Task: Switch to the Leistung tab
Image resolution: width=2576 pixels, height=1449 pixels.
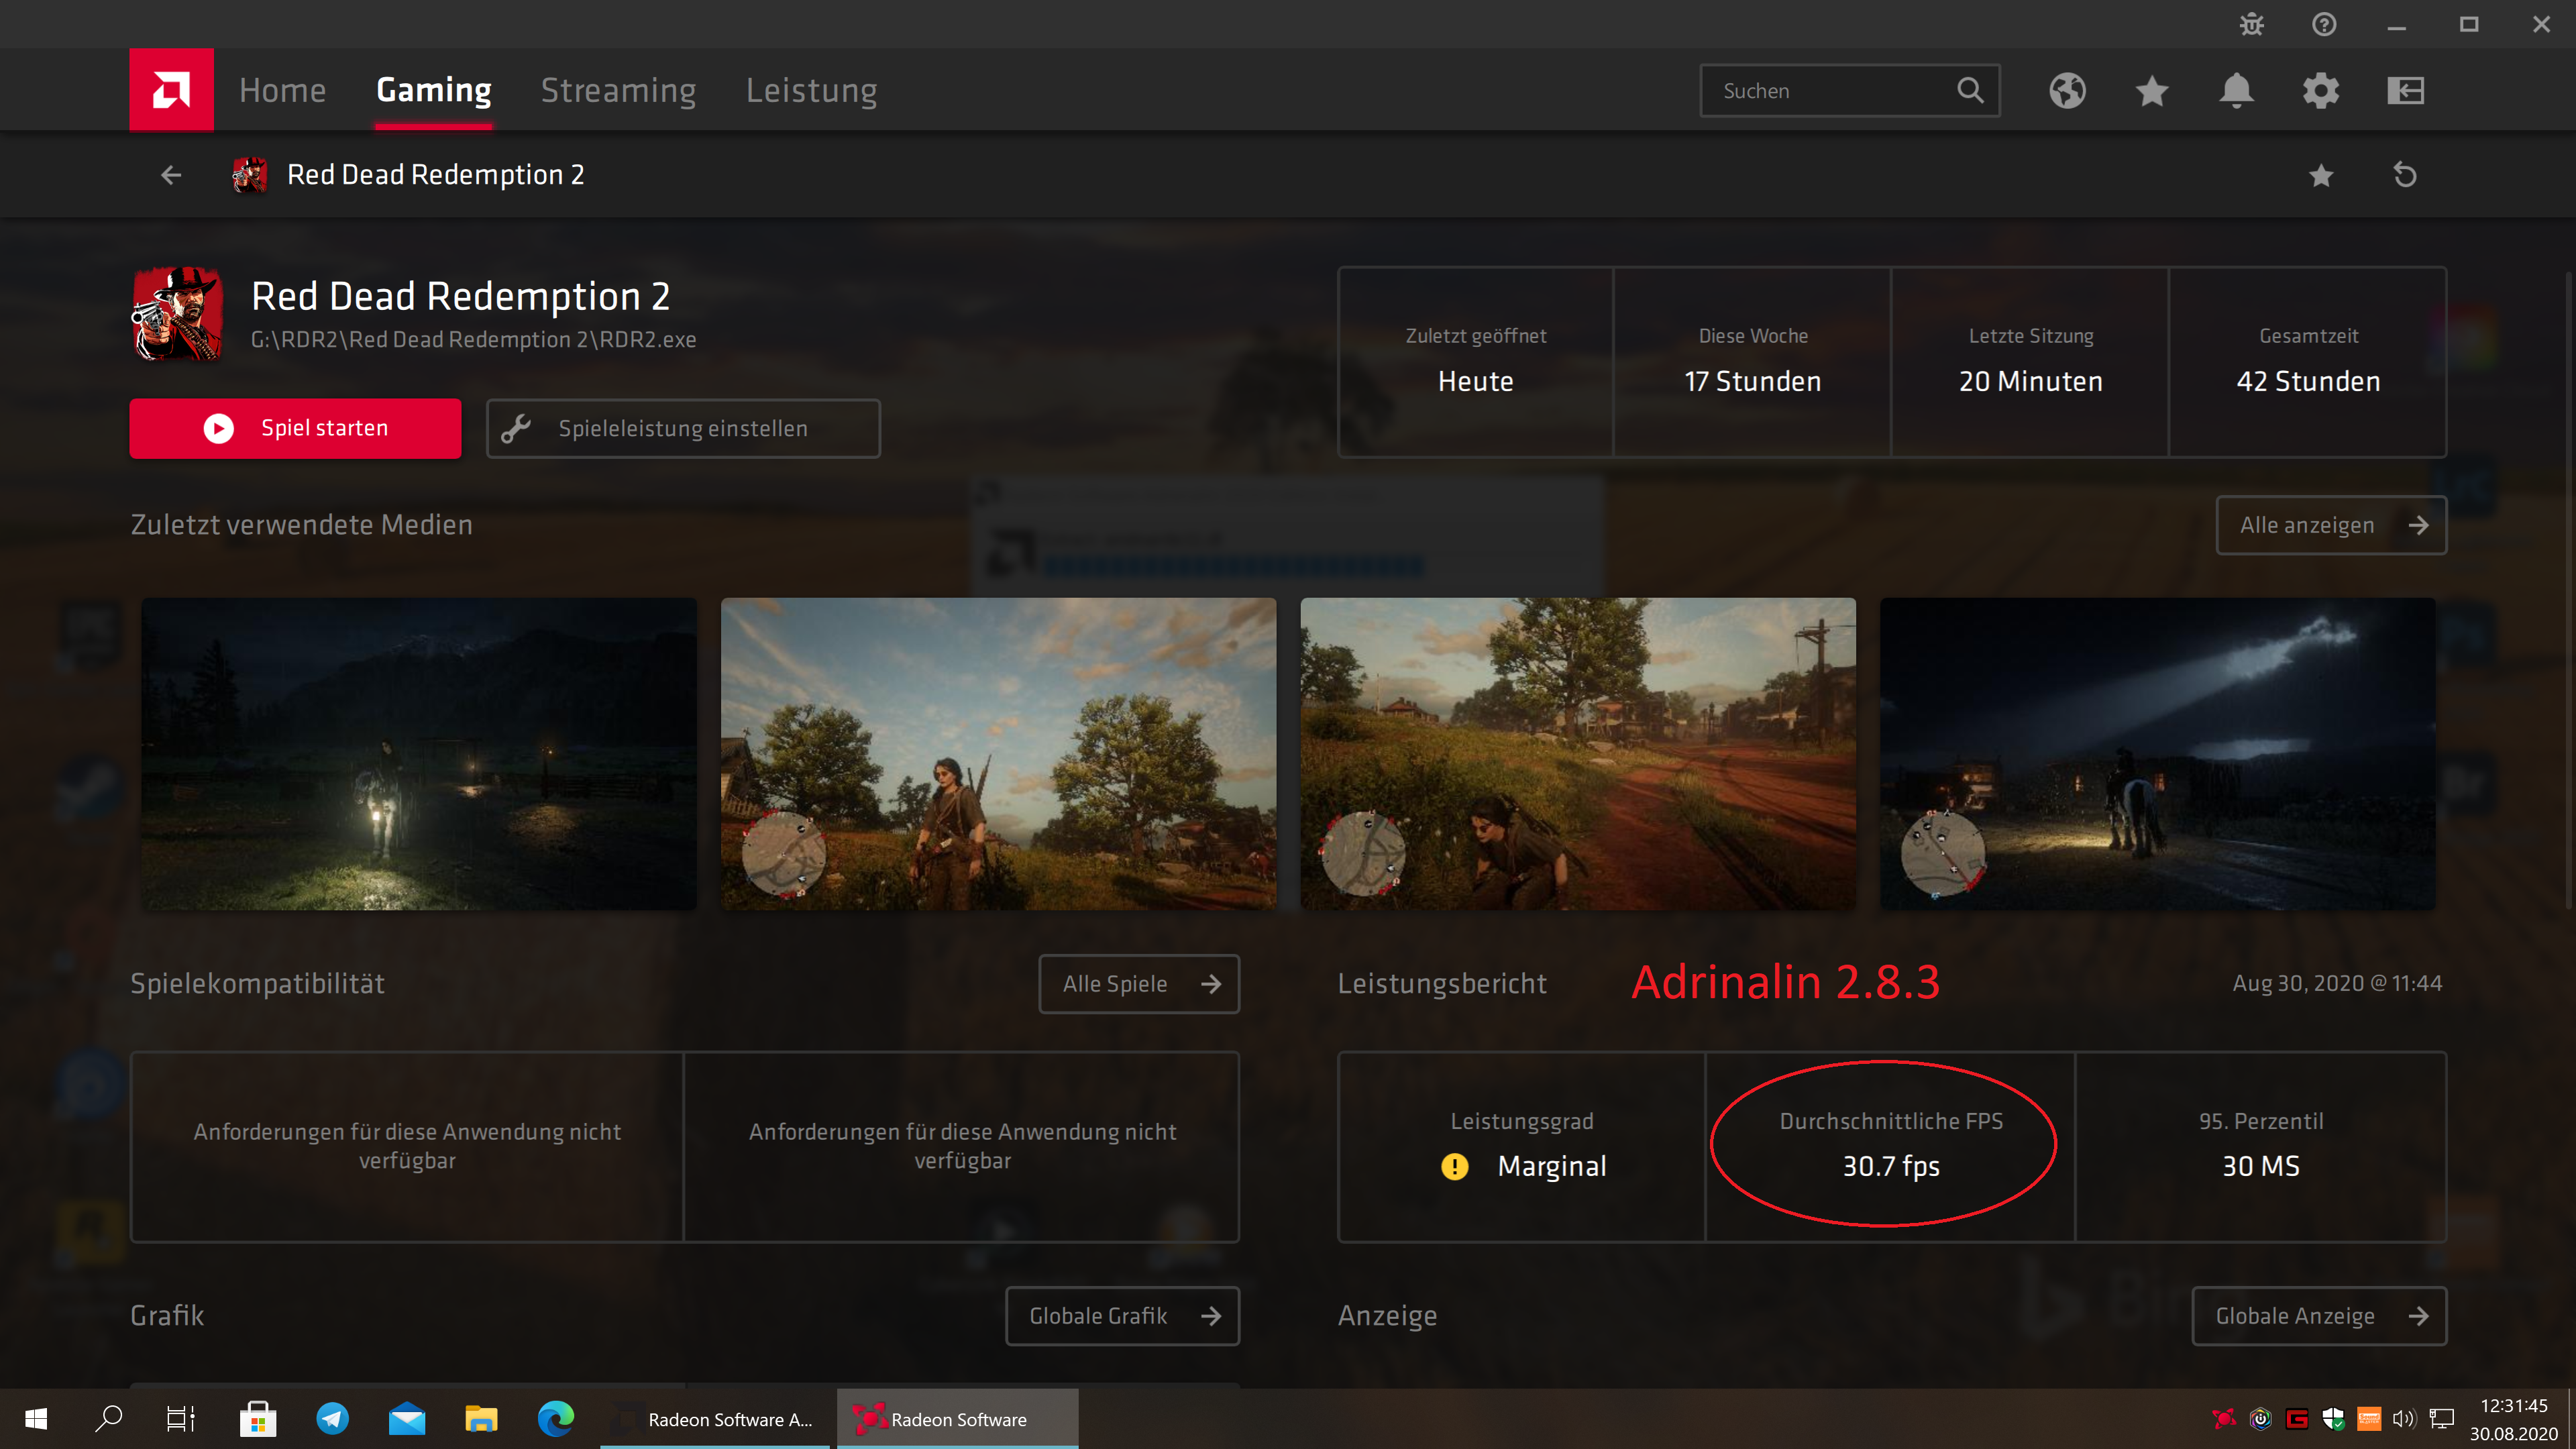Action: click(x=812, y=90)
